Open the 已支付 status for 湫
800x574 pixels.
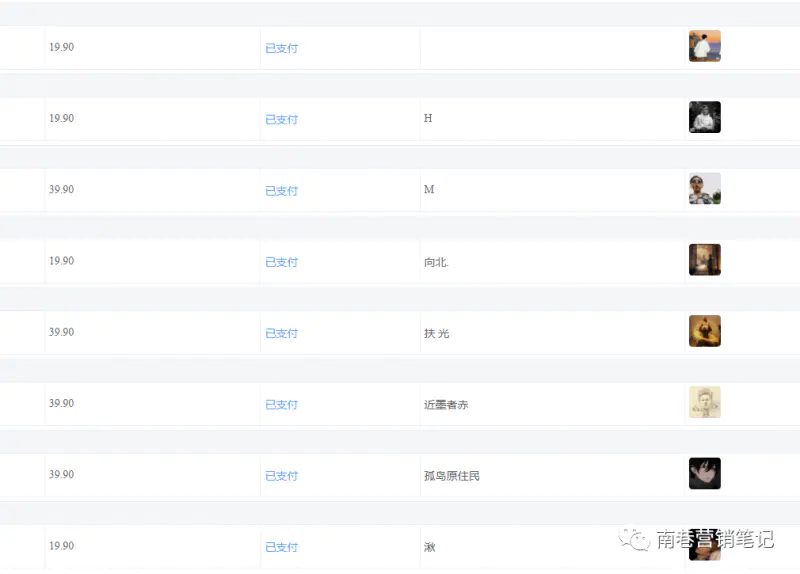coord(282,547)
